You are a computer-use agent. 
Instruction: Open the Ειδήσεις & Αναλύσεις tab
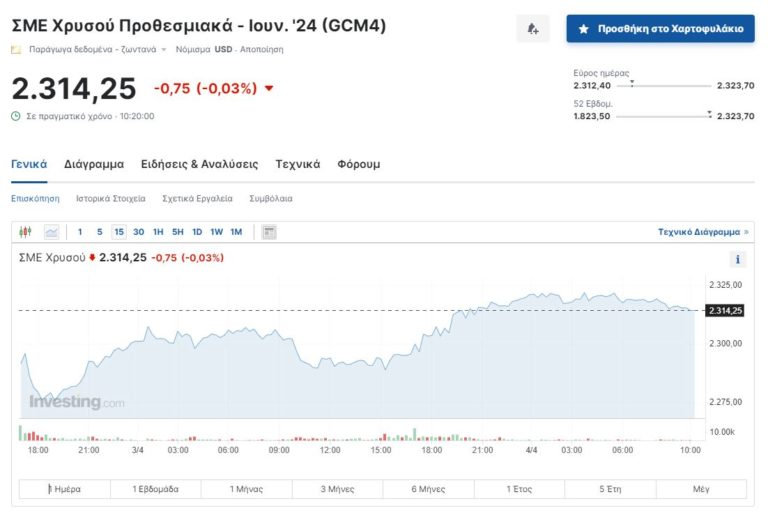(199, 164)
